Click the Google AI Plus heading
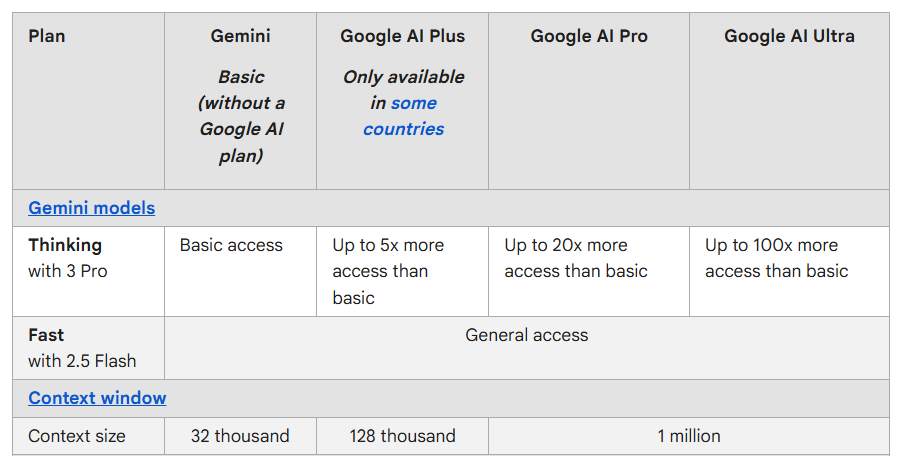899x456 pixels. pos(402,36)
